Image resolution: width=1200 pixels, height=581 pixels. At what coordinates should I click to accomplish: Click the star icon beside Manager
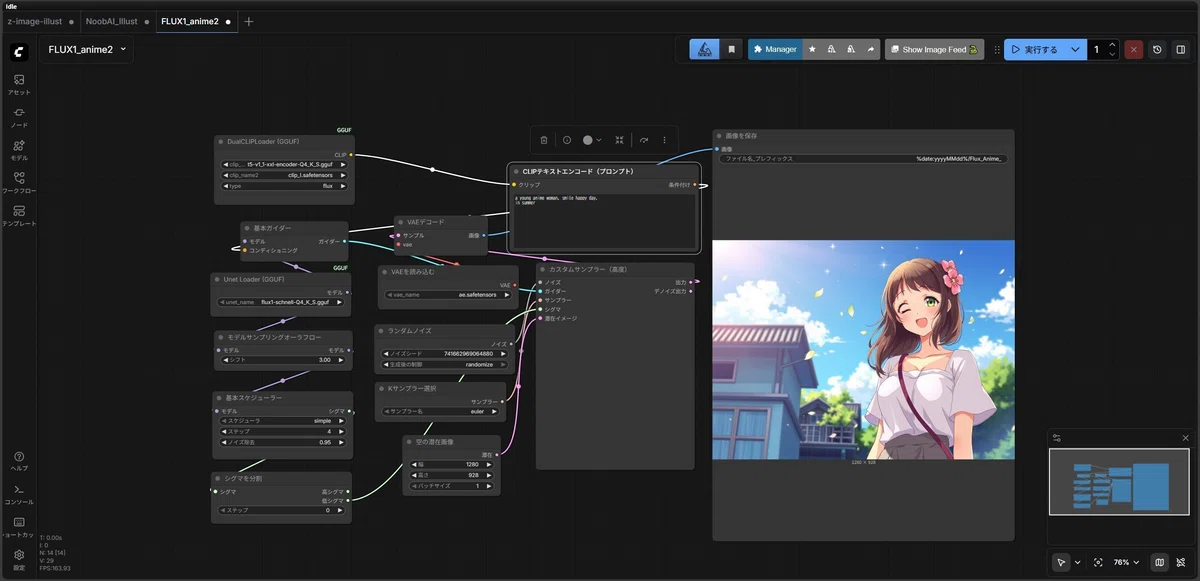[x=812, y=49]
